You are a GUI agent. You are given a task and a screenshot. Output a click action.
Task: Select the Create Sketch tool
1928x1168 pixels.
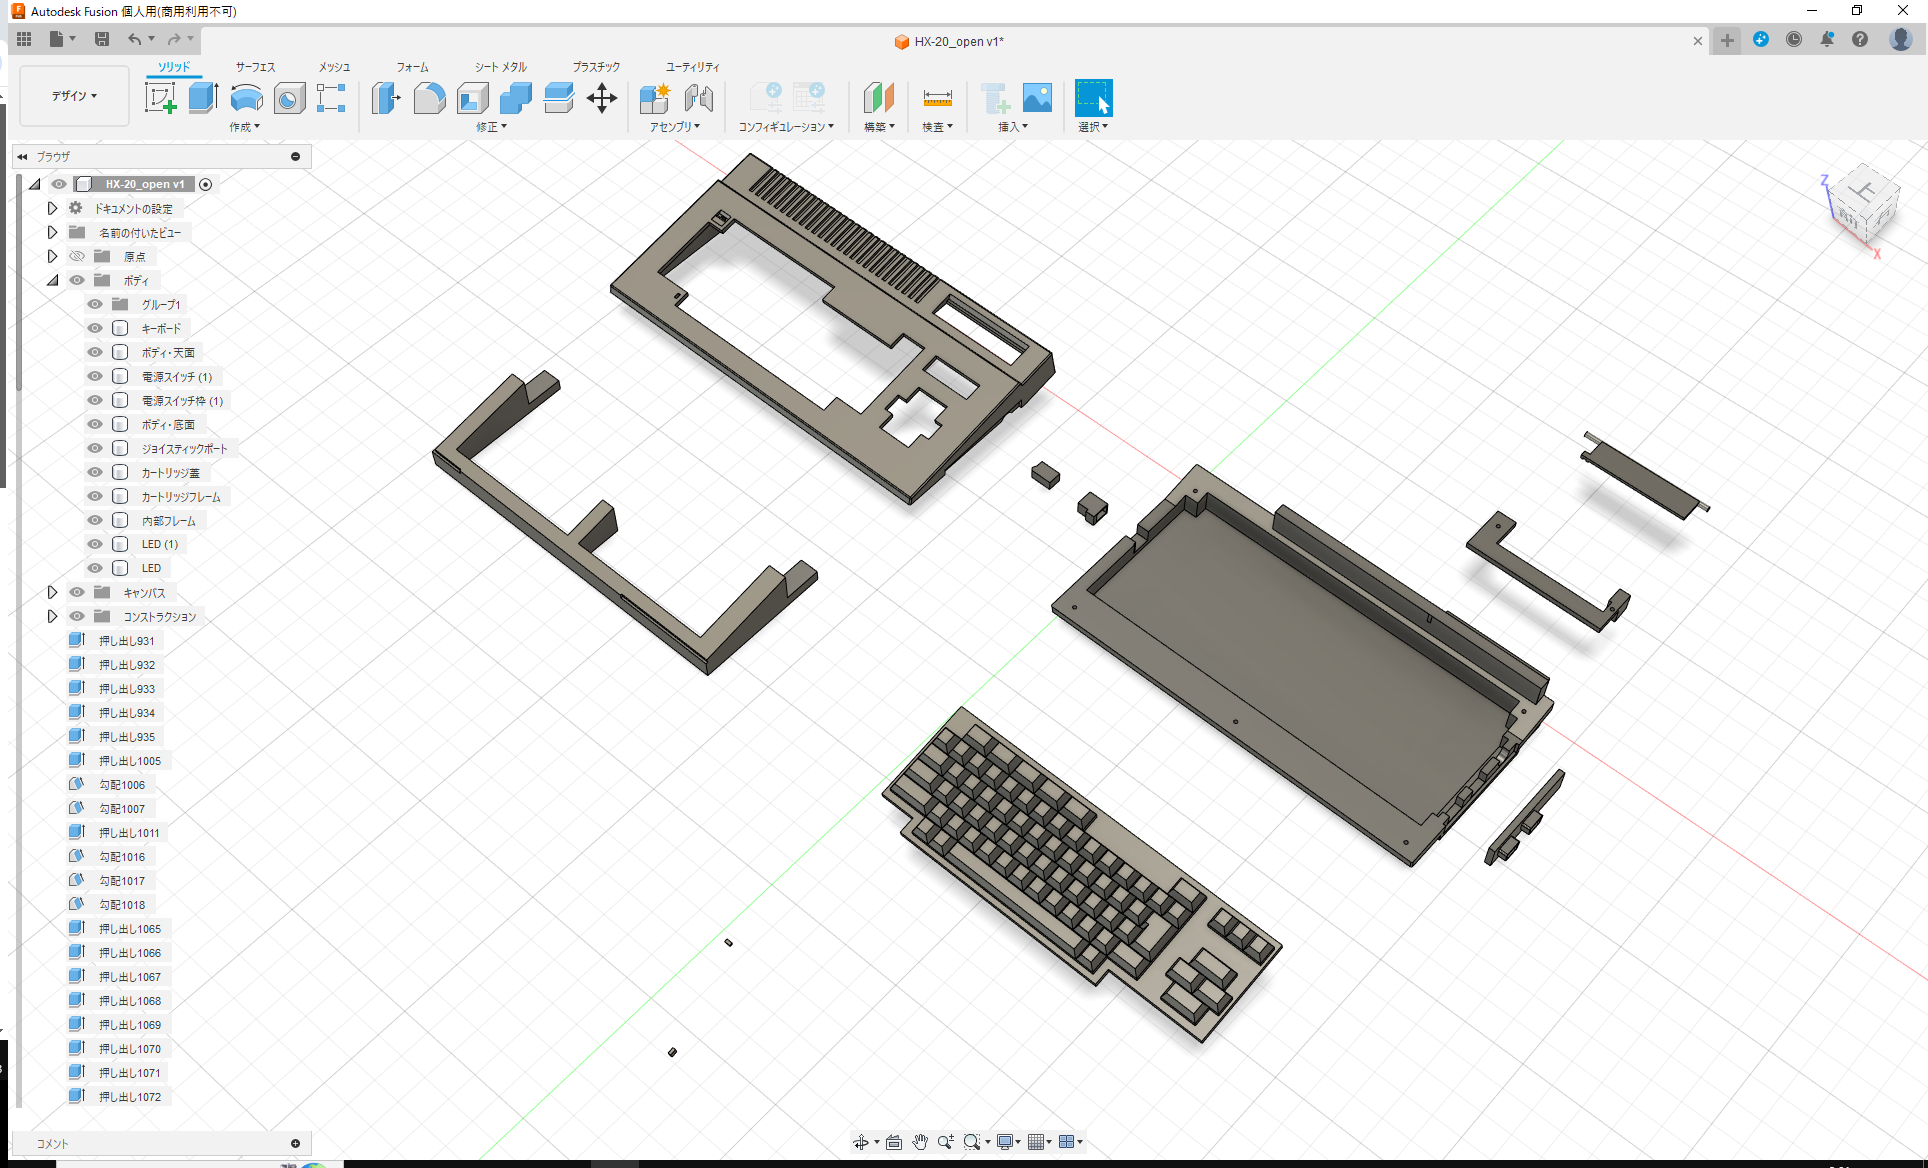[161, 98]
